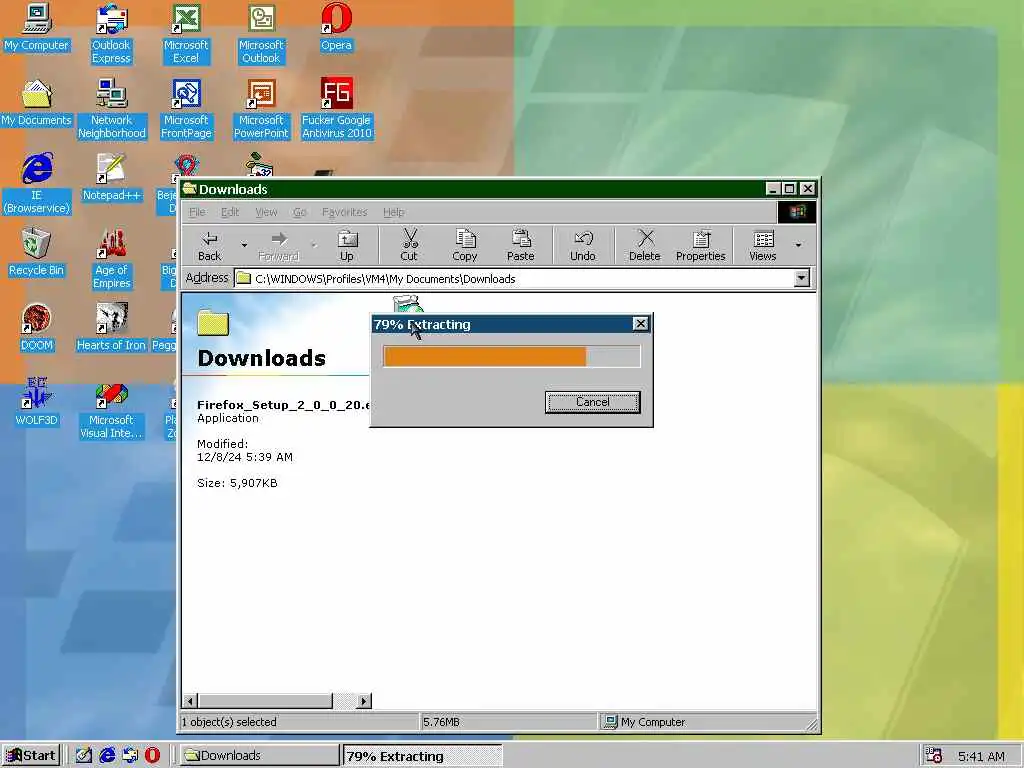1024x768 pixels.
Task: Open the Address bar dropdown
Action: click(801, 278)
